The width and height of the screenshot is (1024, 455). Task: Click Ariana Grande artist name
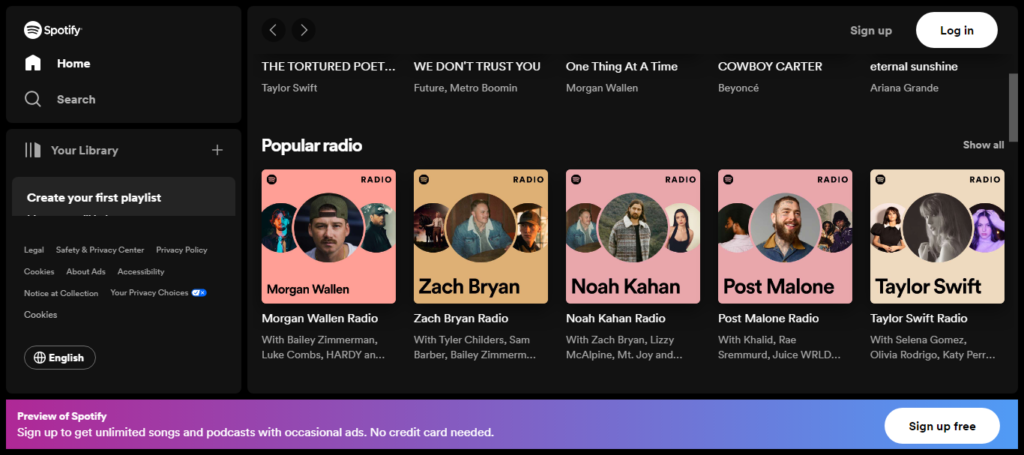904,88
